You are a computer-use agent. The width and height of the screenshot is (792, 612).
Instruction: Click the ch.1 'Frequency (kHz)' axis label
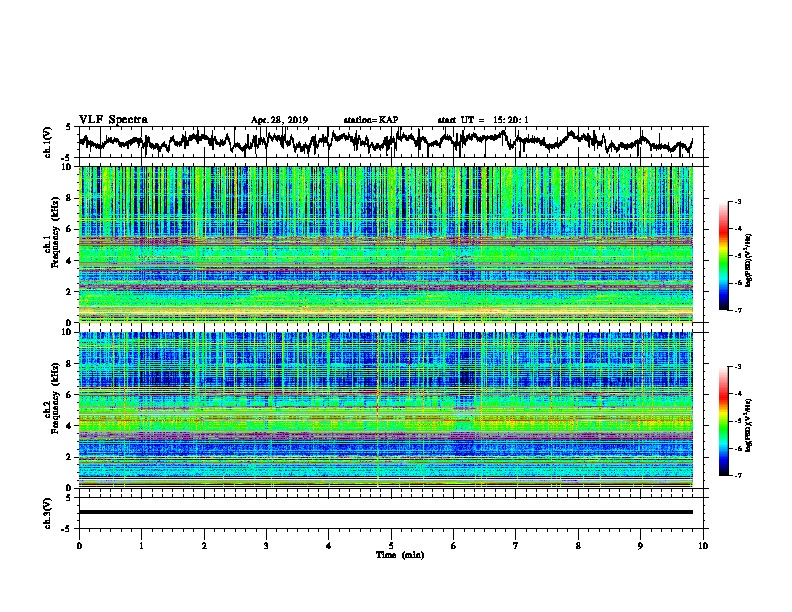pyautogui.click(x=55, y=232)
